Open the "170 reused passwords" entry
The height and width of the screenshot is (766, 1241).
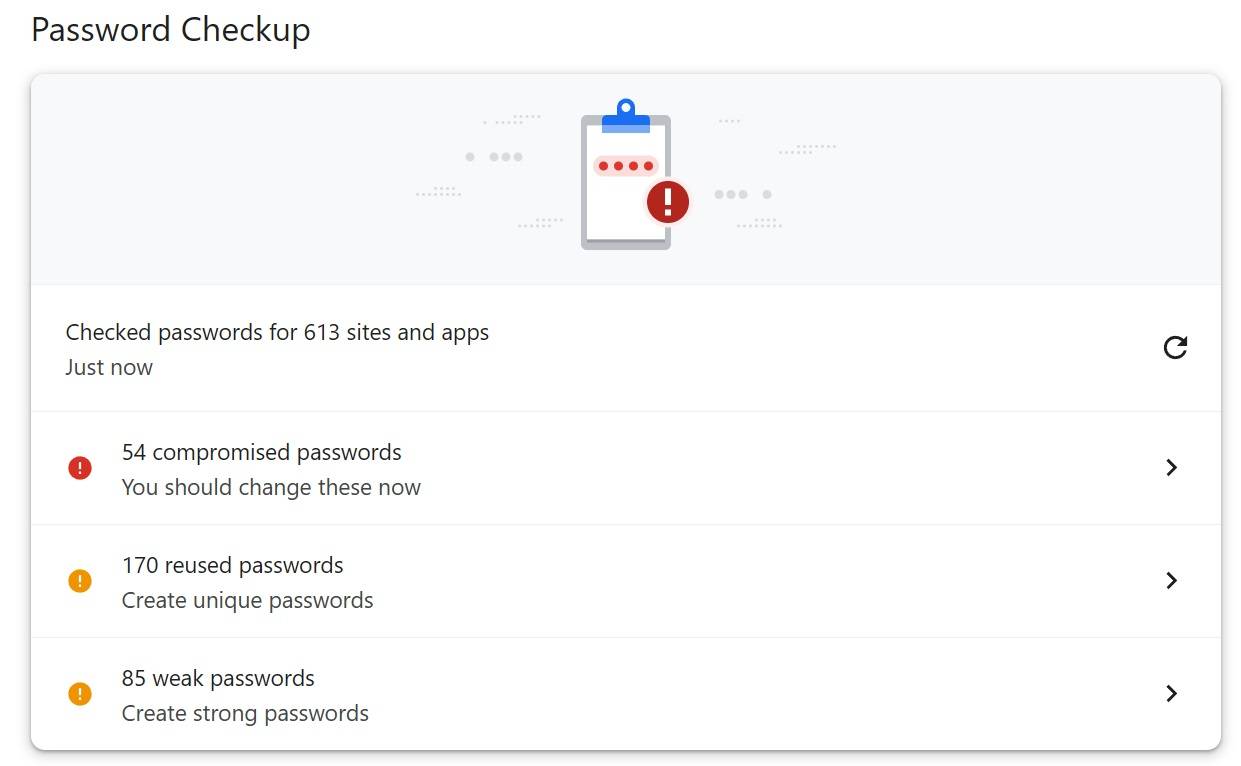pos(232,566)
